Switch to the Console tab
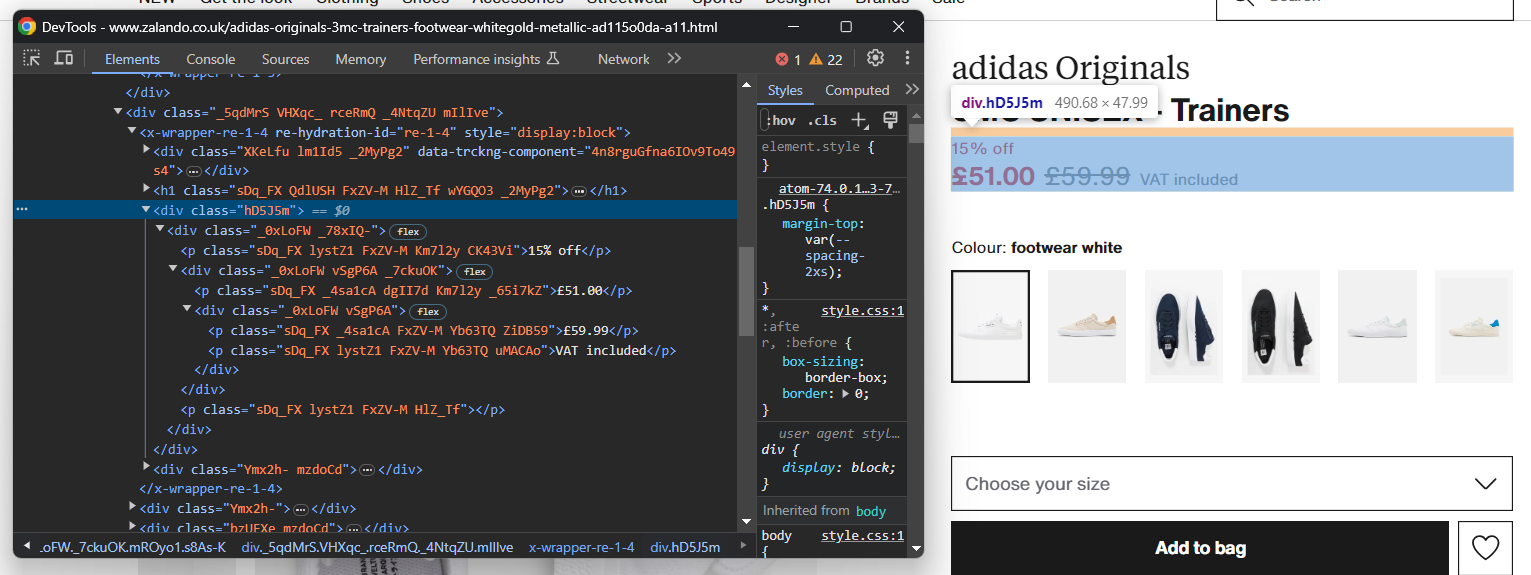This screenshot has height=575, width=1531. coord(210,60)
